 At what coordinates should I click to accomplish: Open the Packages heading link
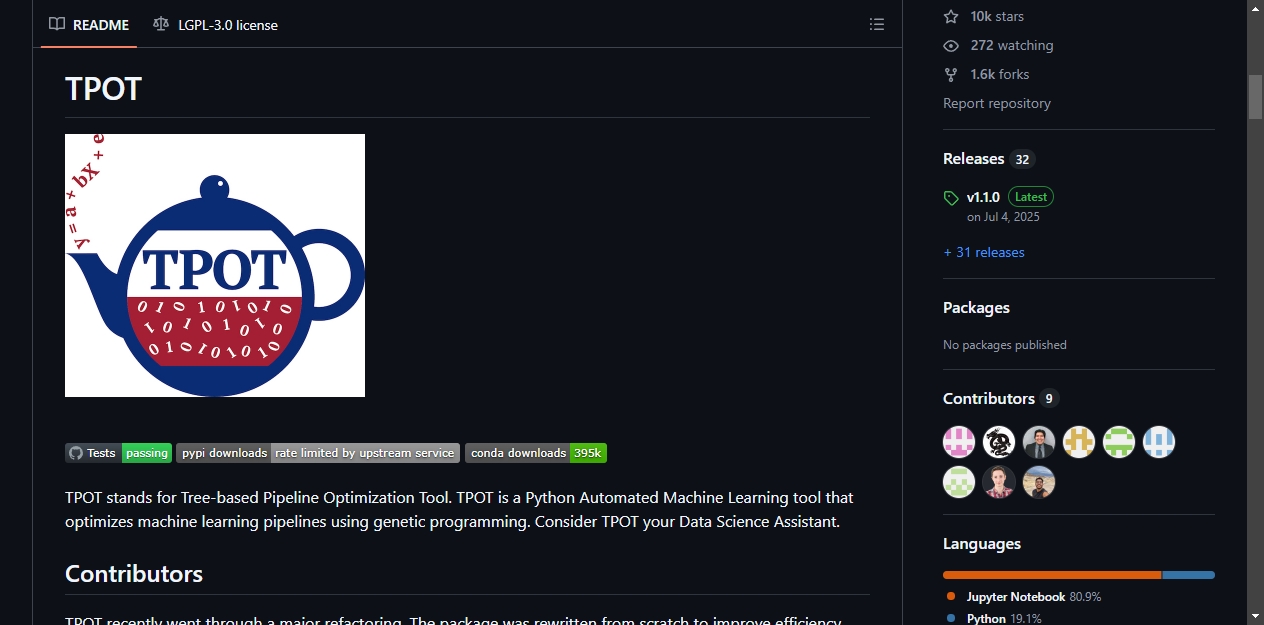[x=976, y=308]
